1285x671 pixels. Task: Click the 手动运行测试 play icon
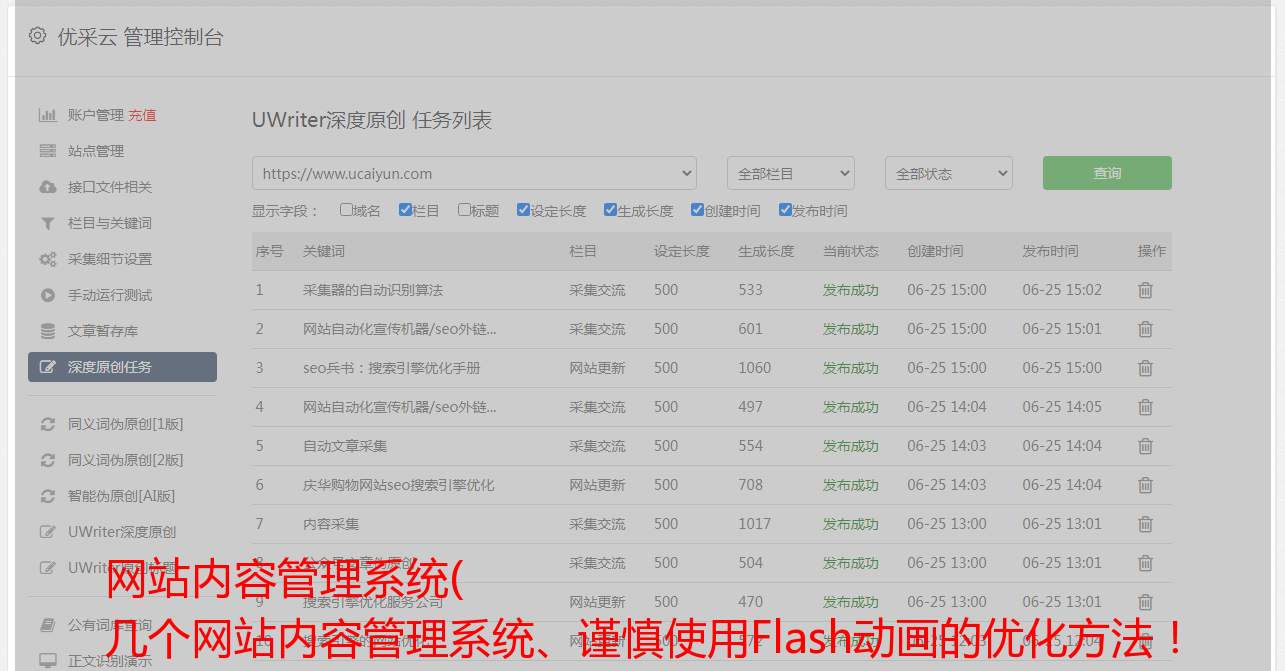(x=47, y=295)
